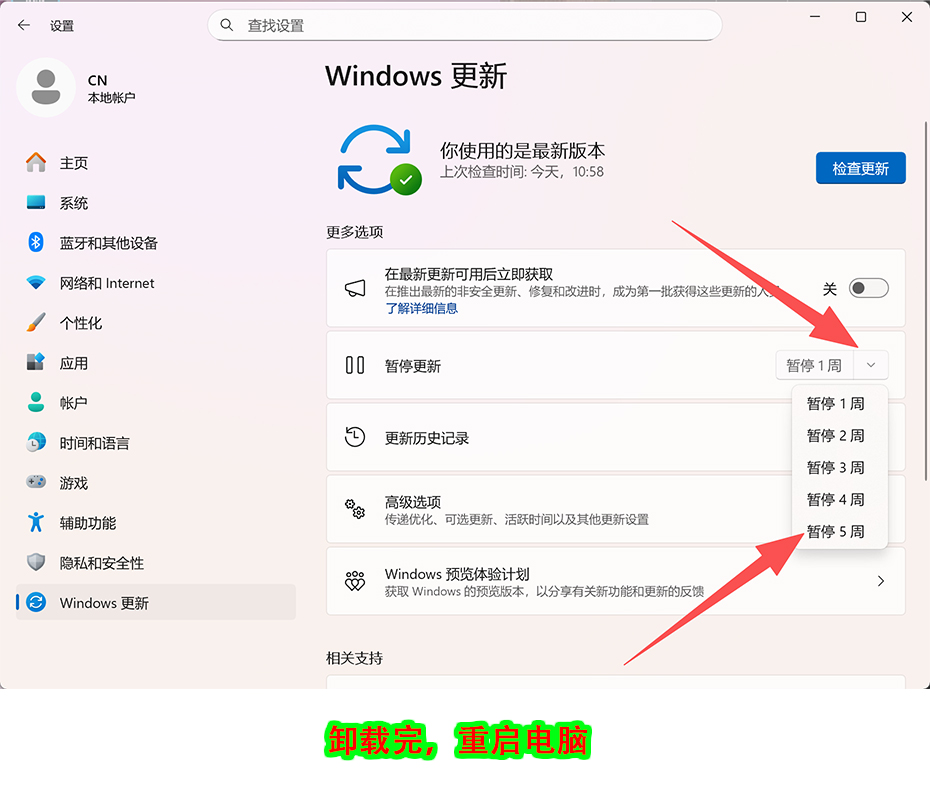Screen dimensions: 930x806
Task: Click the large update sync status icon
Action: click(379, 160)
